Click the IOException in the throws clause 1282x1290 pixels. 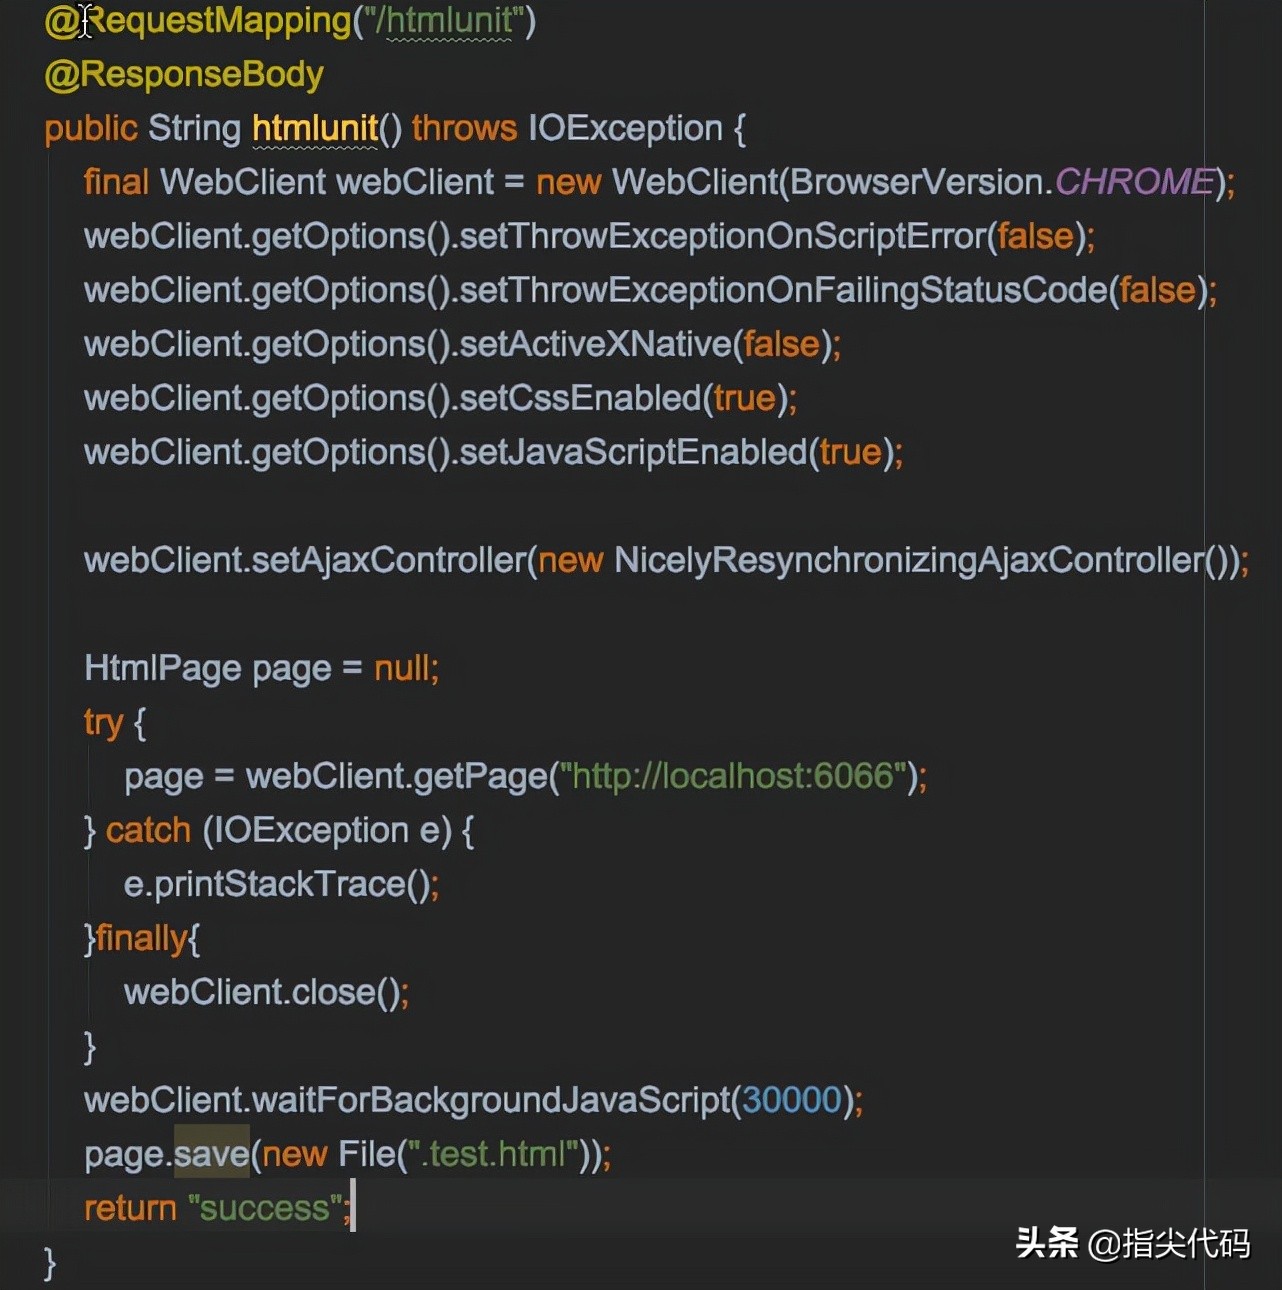pos(626,128)
